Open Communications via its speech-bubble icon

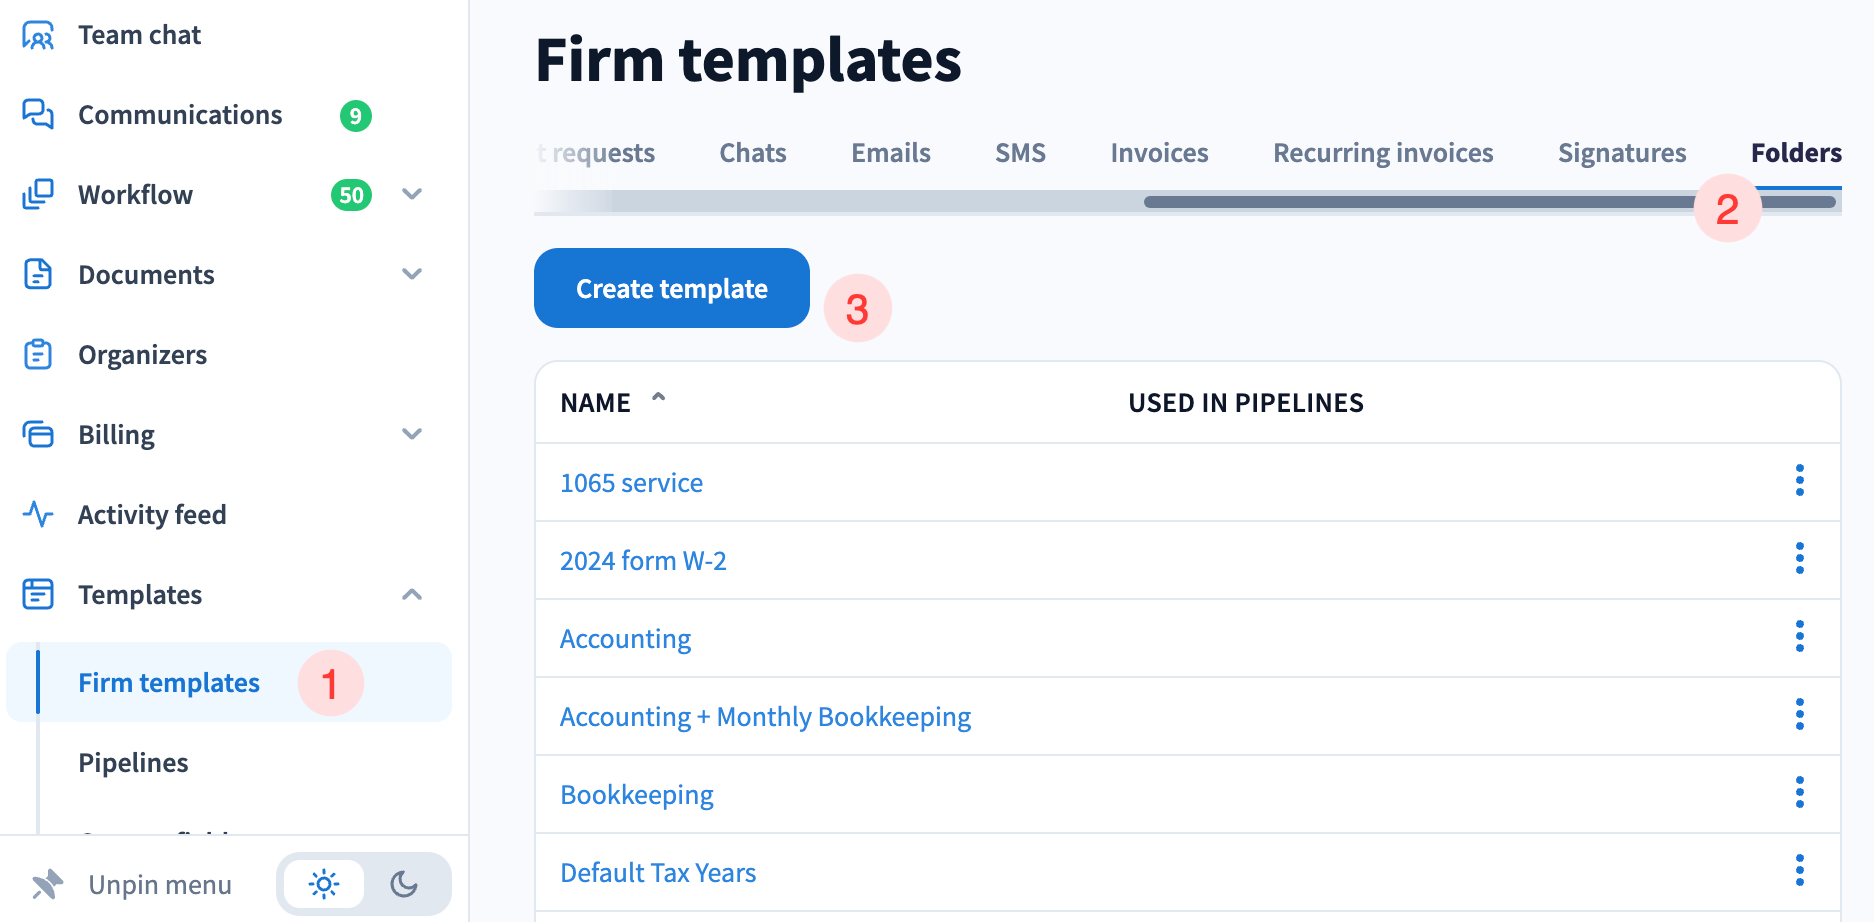coord(38,115)
